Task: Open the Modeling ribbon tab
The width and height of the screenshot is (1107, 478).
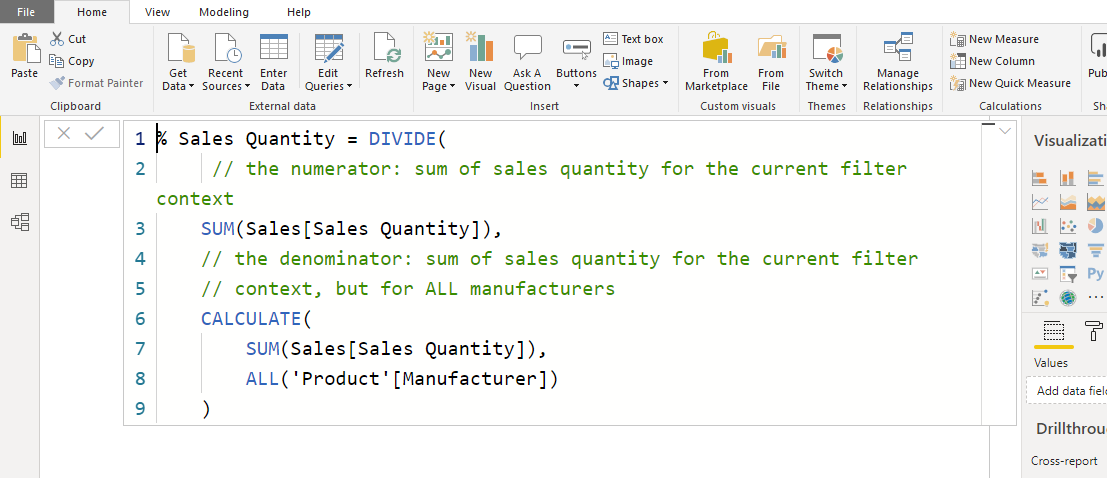Action: coord(224,12)
